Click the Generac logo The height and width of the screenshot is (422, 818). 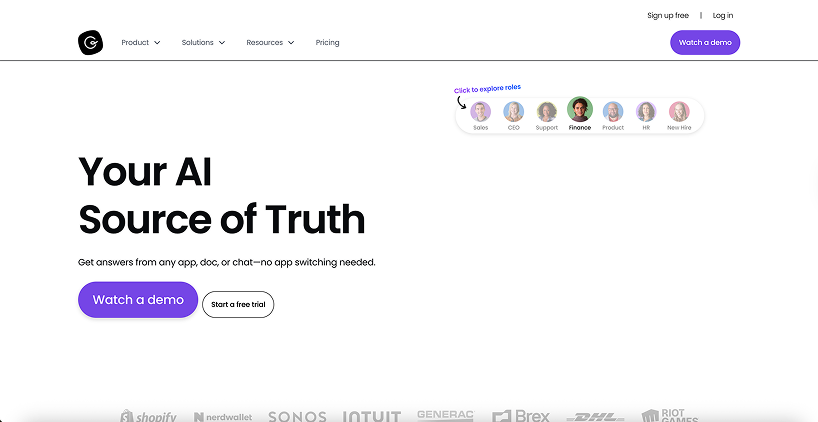pyautogui.click(x=446, y=415)
